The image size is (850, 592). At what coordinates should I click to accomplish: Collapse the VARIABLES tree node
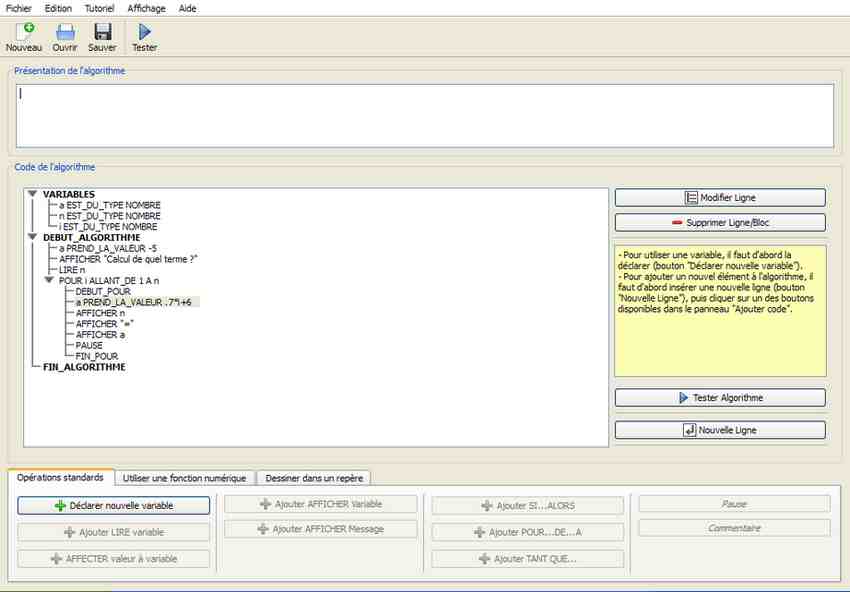32,194
